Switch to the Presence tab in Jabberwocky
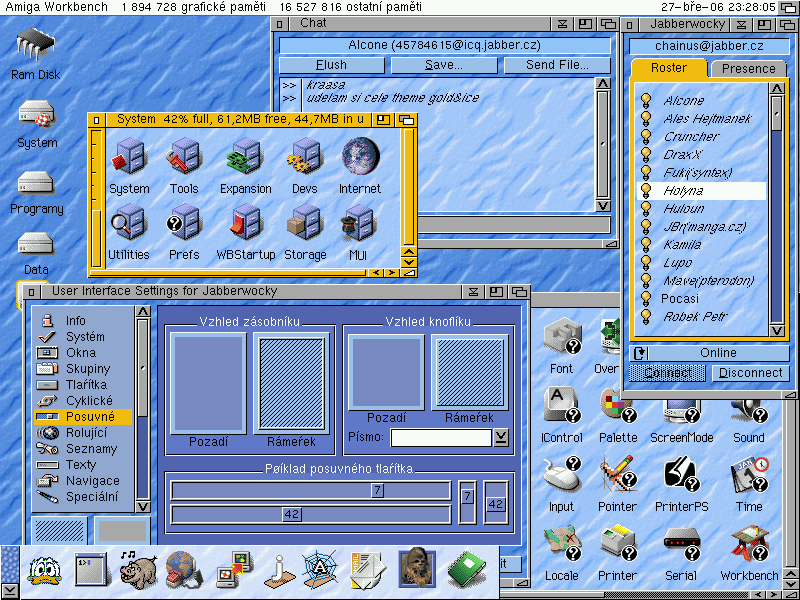This screenshot has width=800, height=600. pyautogui.click(x=748, y=69)
